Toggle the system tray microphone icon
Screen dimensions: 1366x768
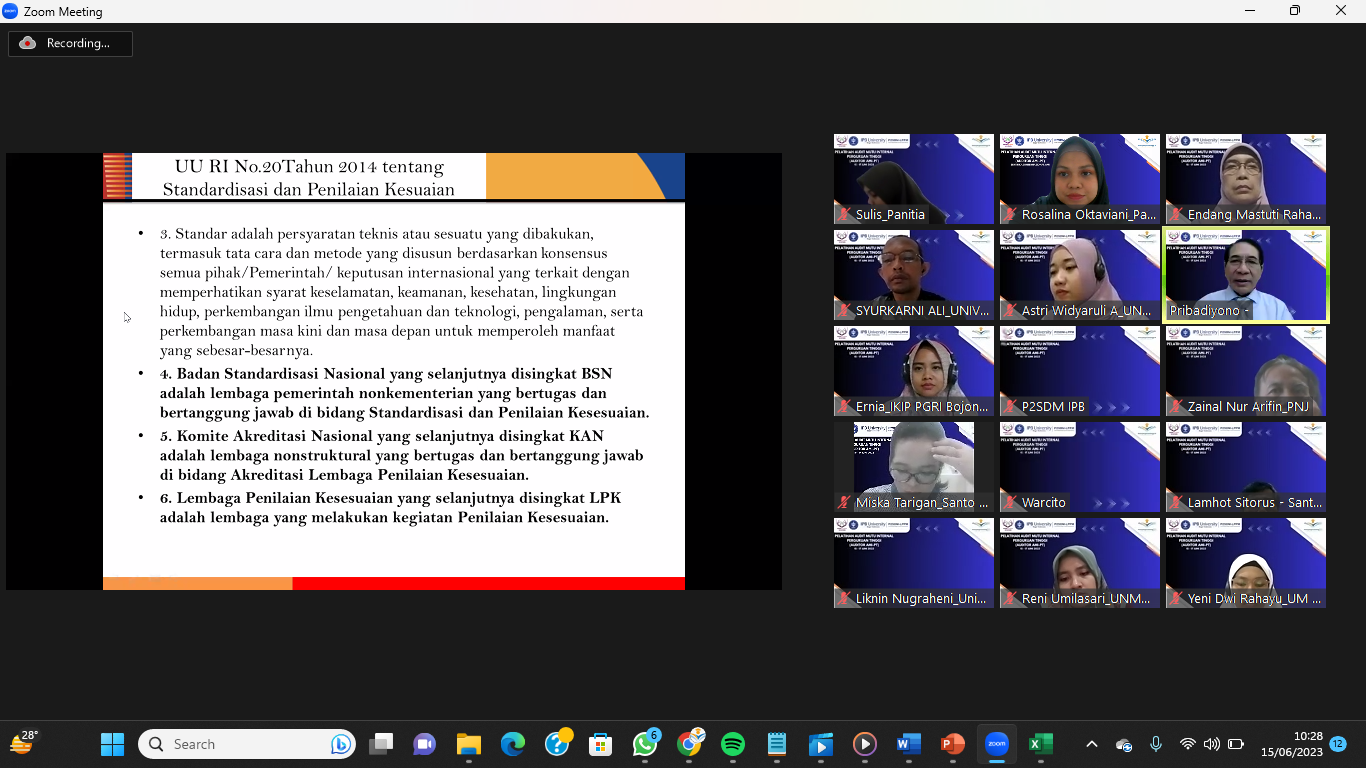1156,744
